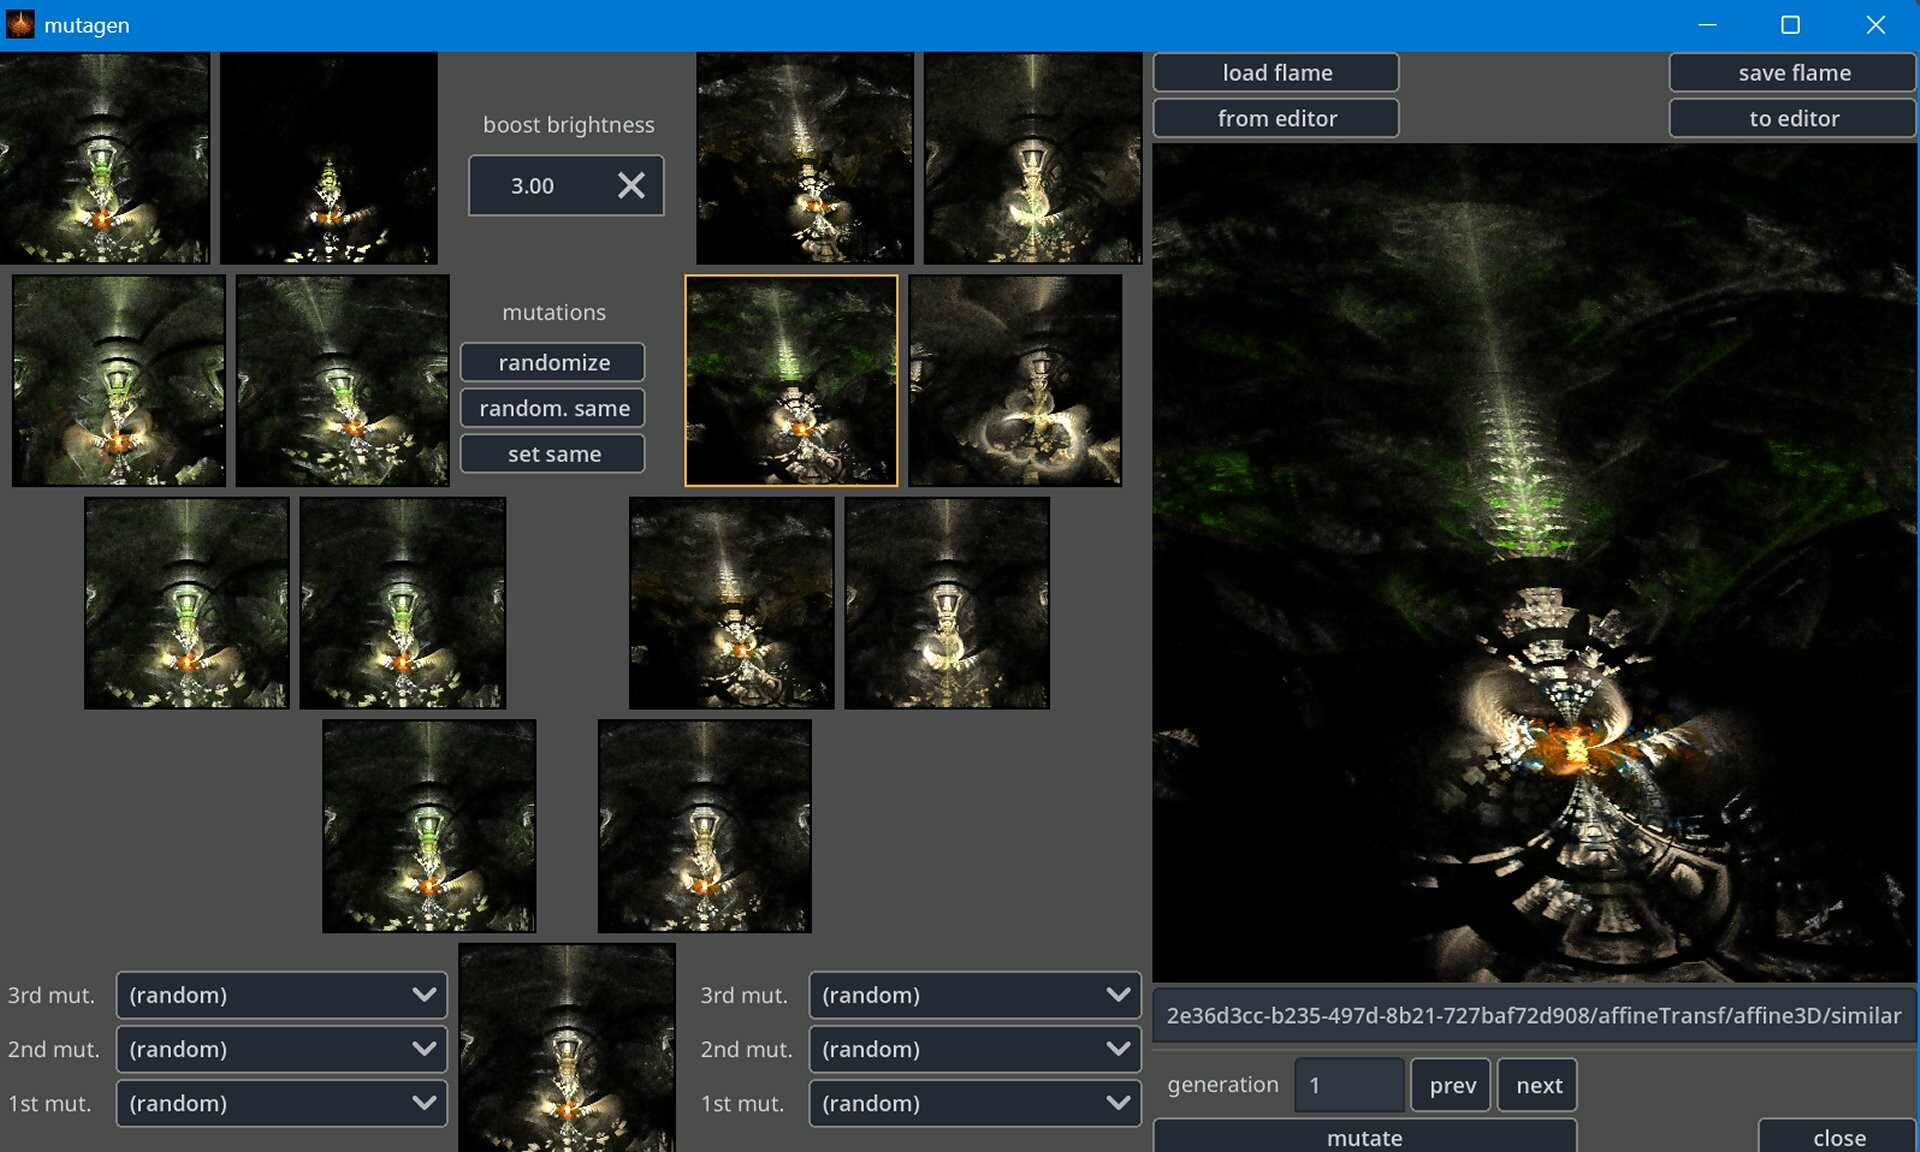Open the right 3rd mut. dropdown chevron

pyautogui.click(x=1120, y=995)
